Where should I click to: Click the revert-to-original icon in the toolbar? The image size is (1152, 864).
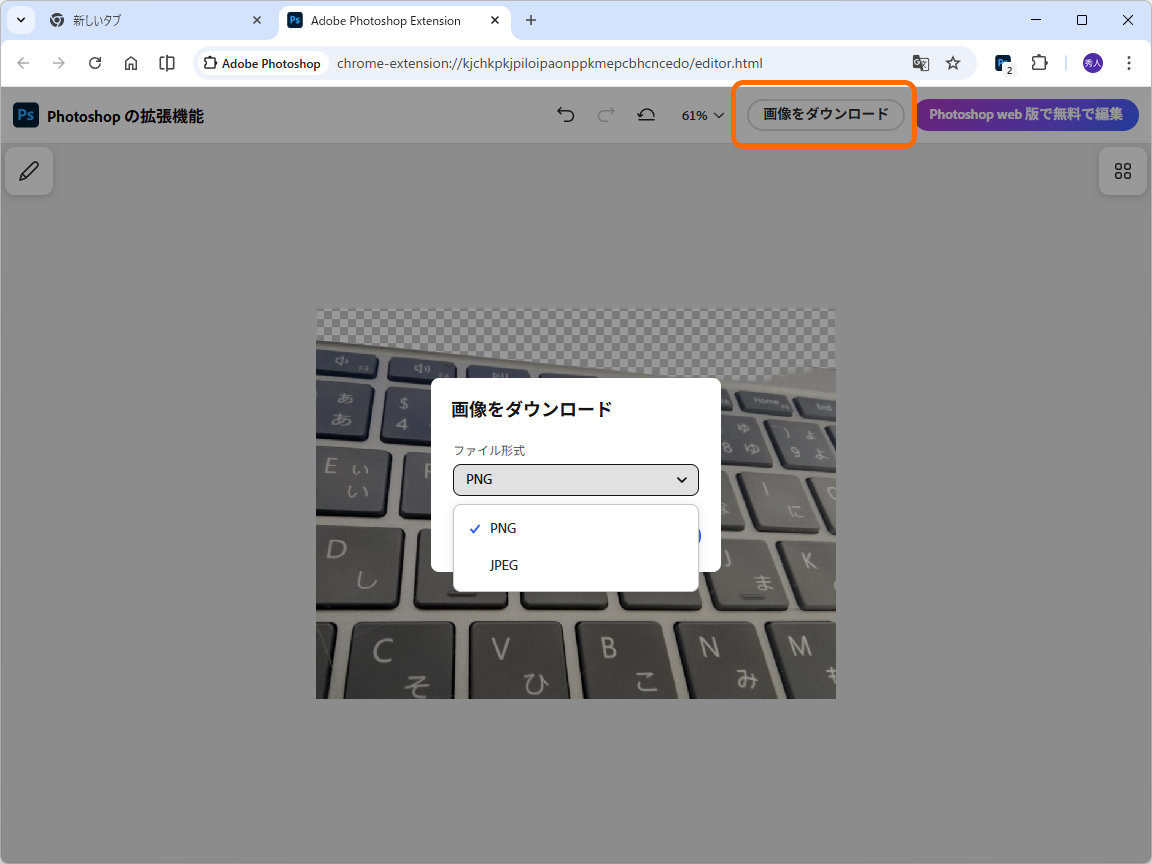[x=646, y=114]
